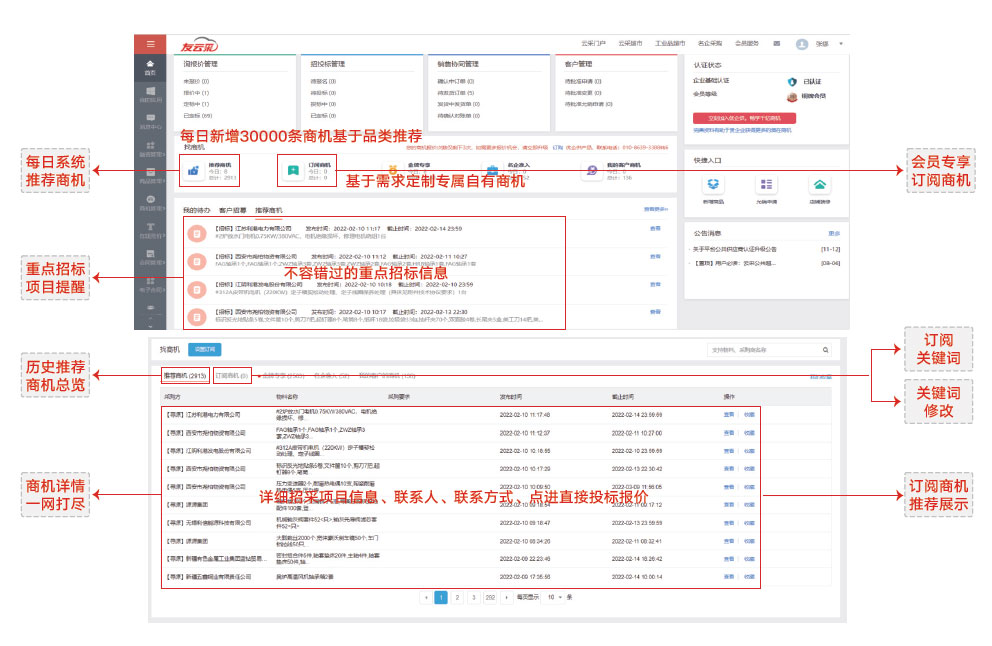
Task: Go to page 2 in pagination
Action: [x=457, y=597]
